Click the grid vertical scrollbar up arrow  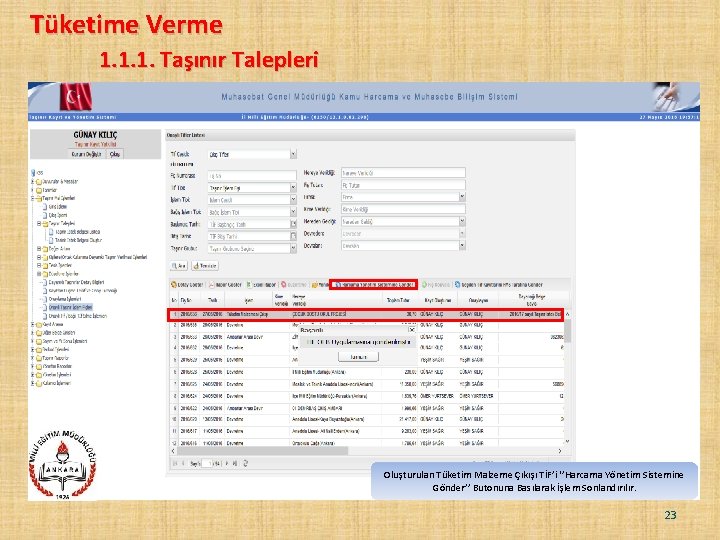(x=568, y=314)
